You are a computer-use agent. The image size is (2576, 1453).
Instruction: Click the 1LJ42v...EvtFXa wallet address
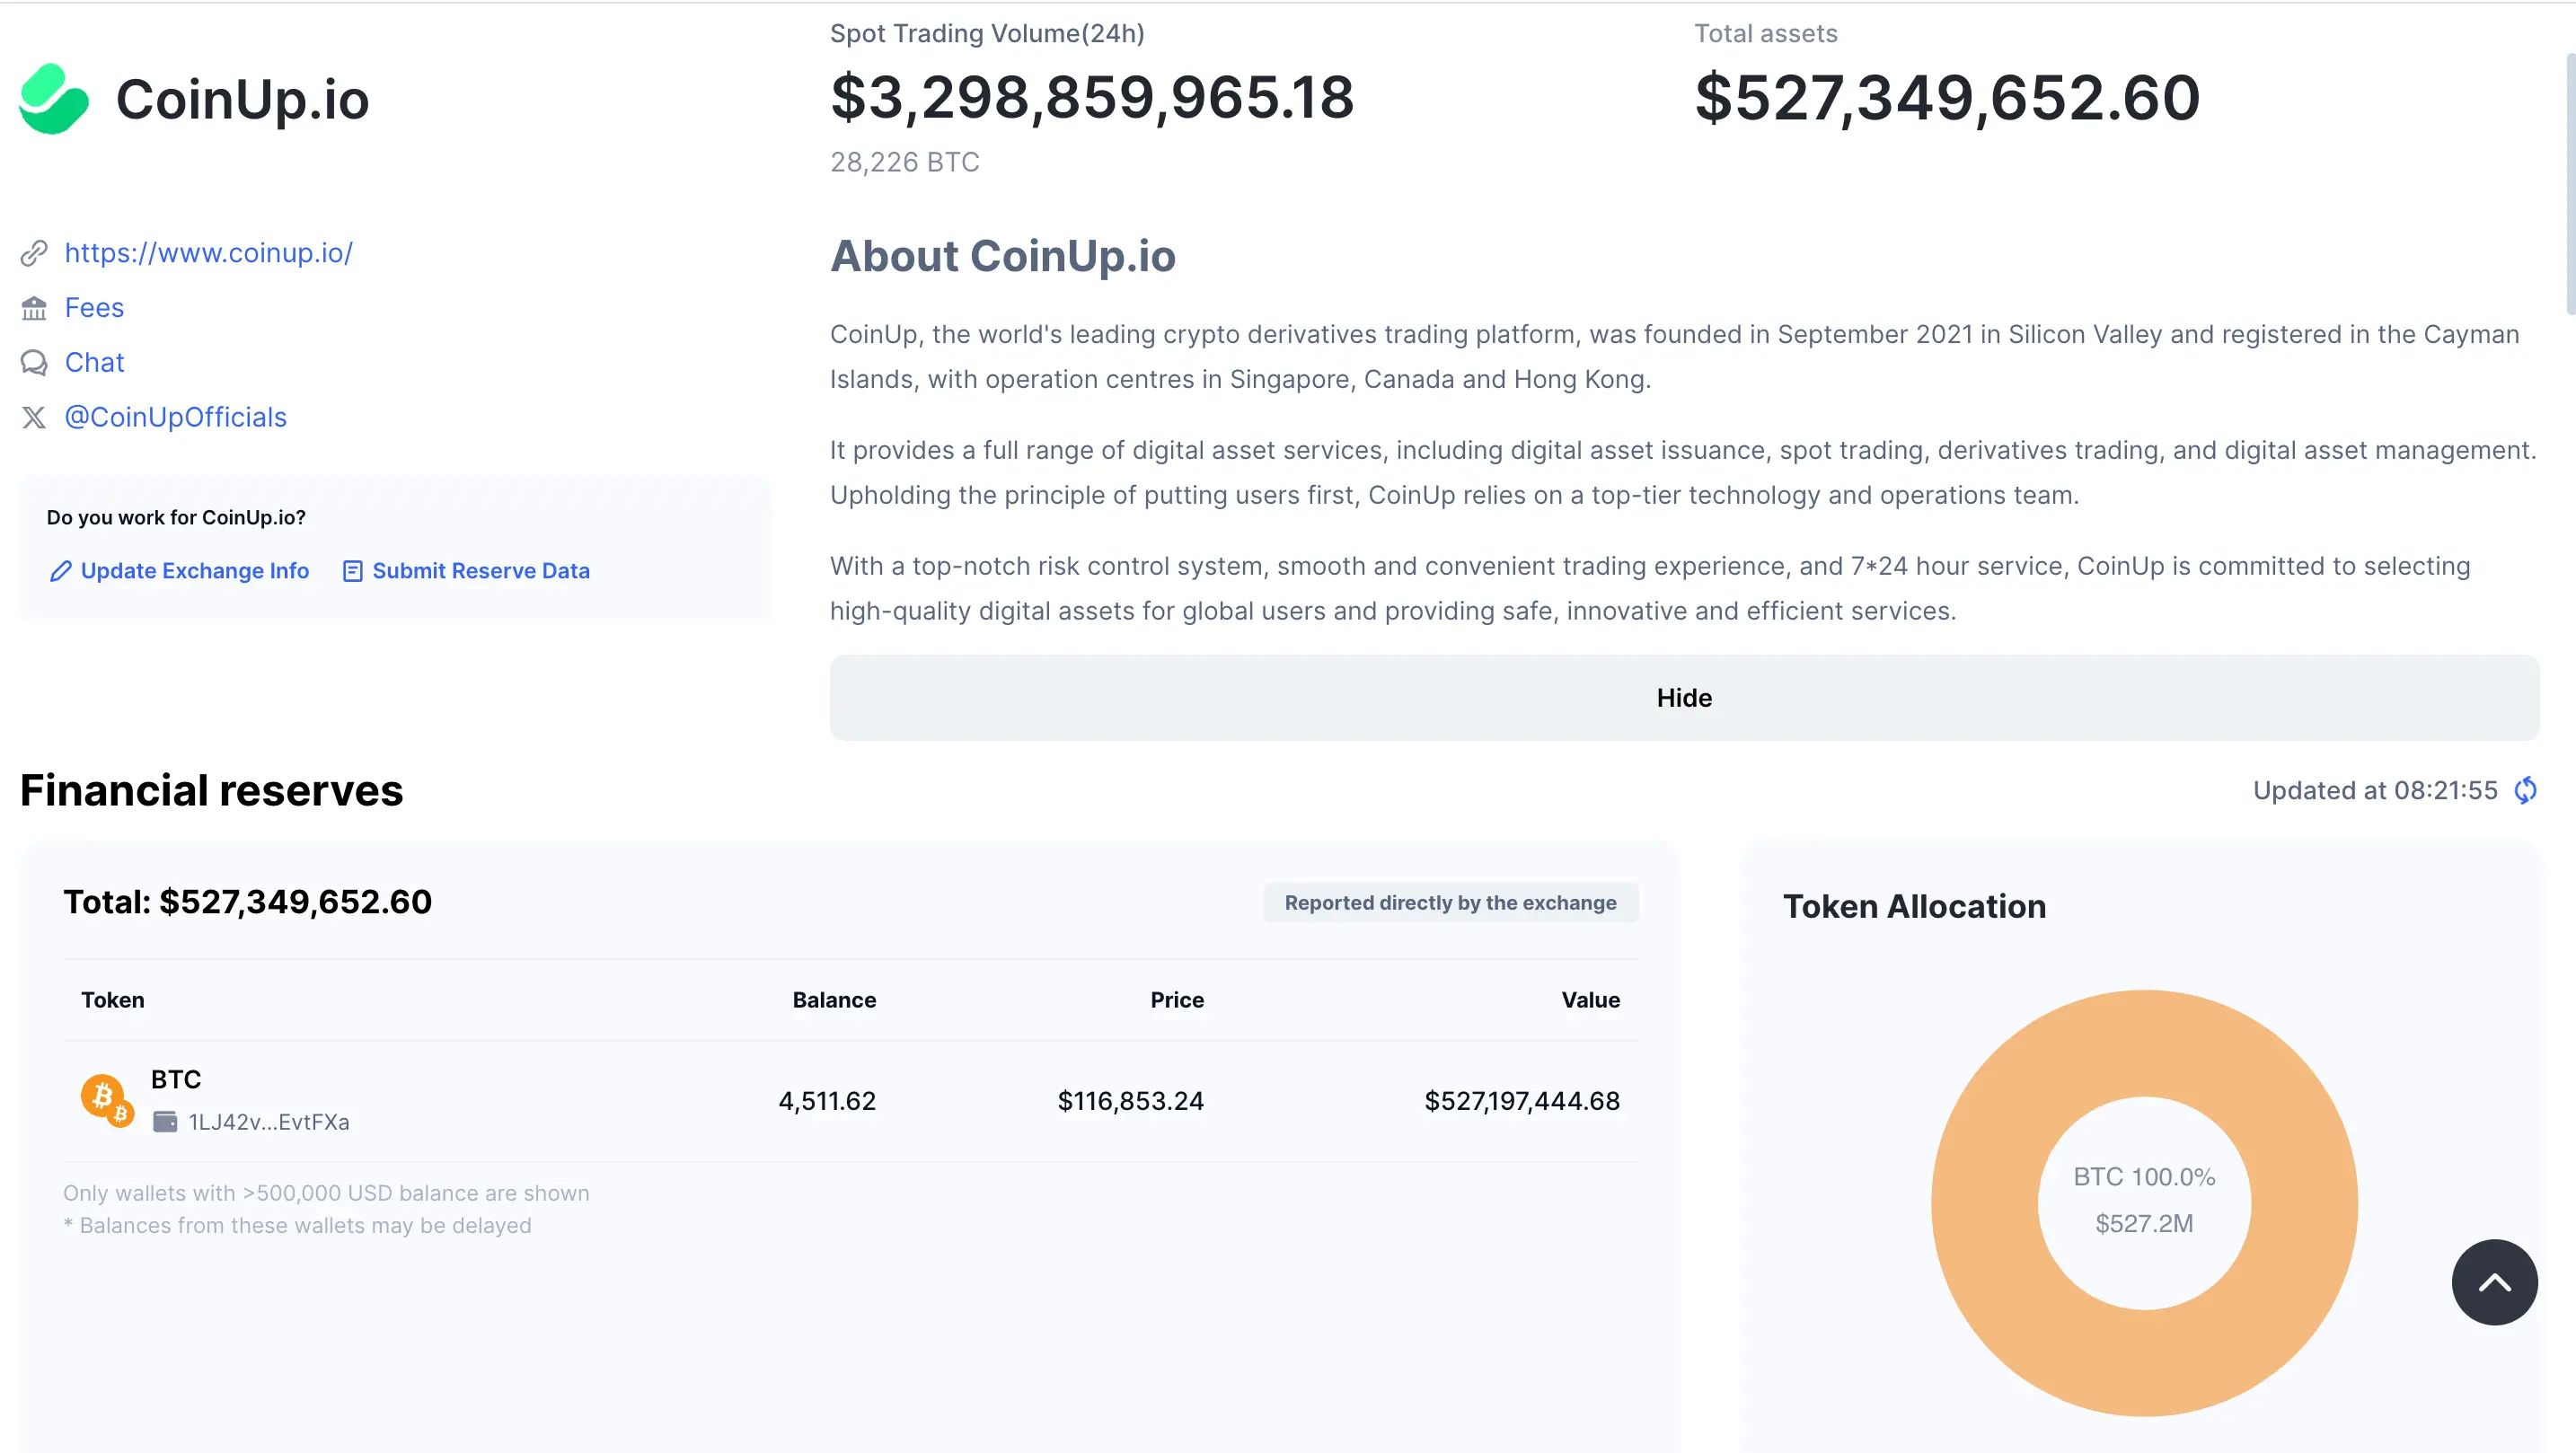click(x=269, y=1122)
